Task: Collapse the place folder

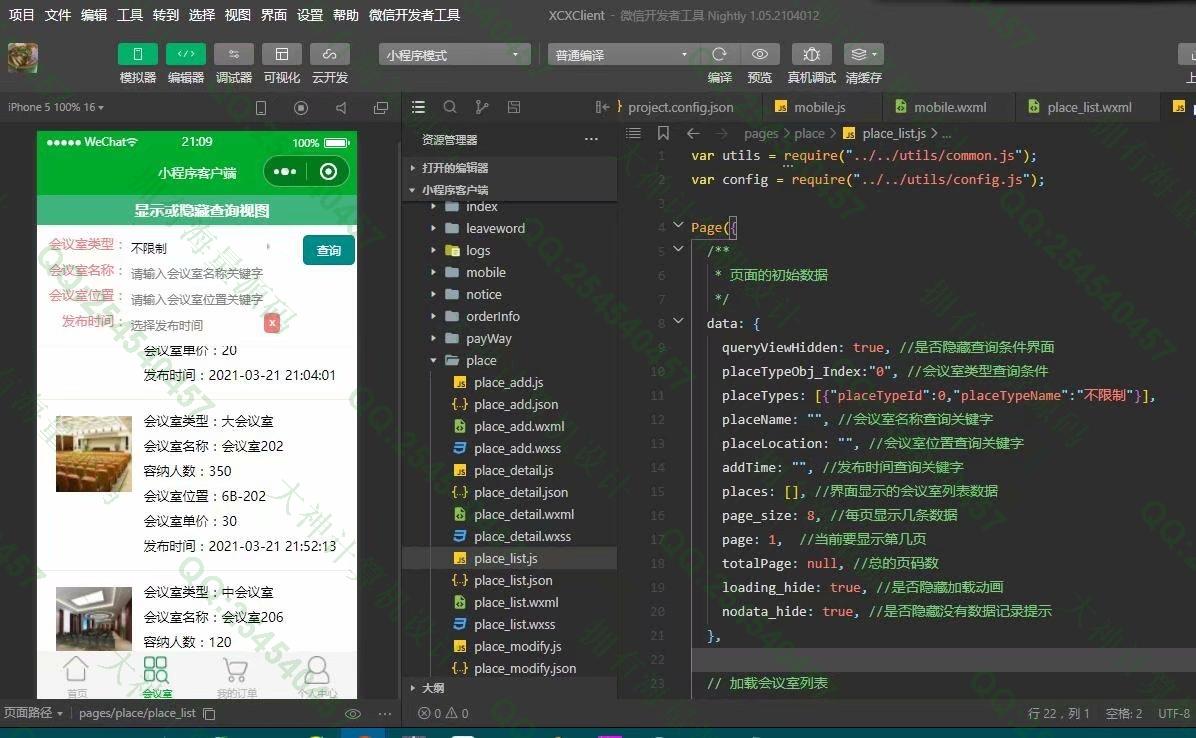Action: [x=481, y=361]
